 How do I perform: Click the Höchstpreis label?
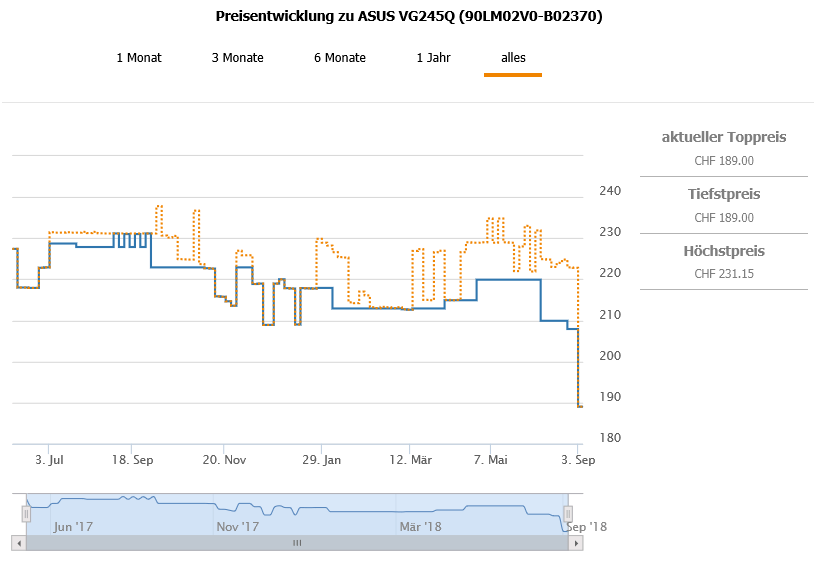pos(724,251)
